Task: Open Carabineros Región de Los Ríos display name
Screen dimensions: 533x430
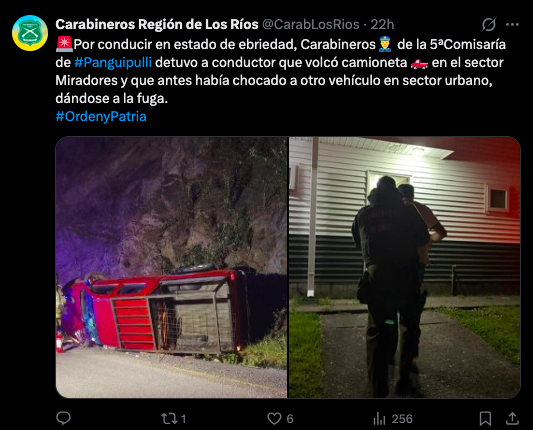Action: 157,24
